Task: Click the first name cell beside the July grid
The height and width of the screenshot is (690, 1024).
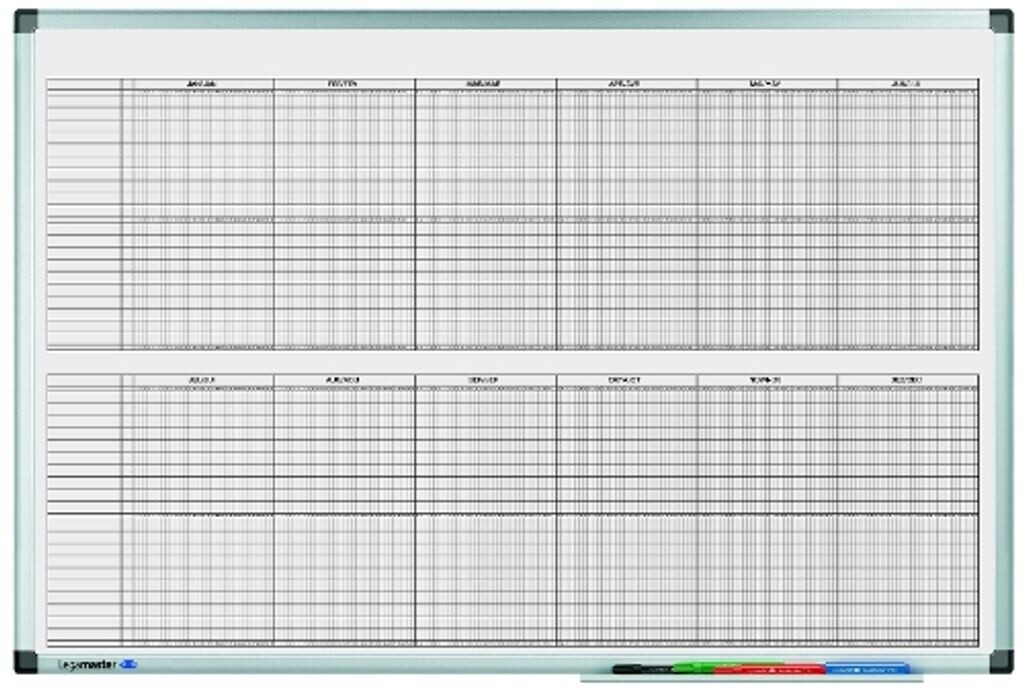Action: [x=84, y=393]
